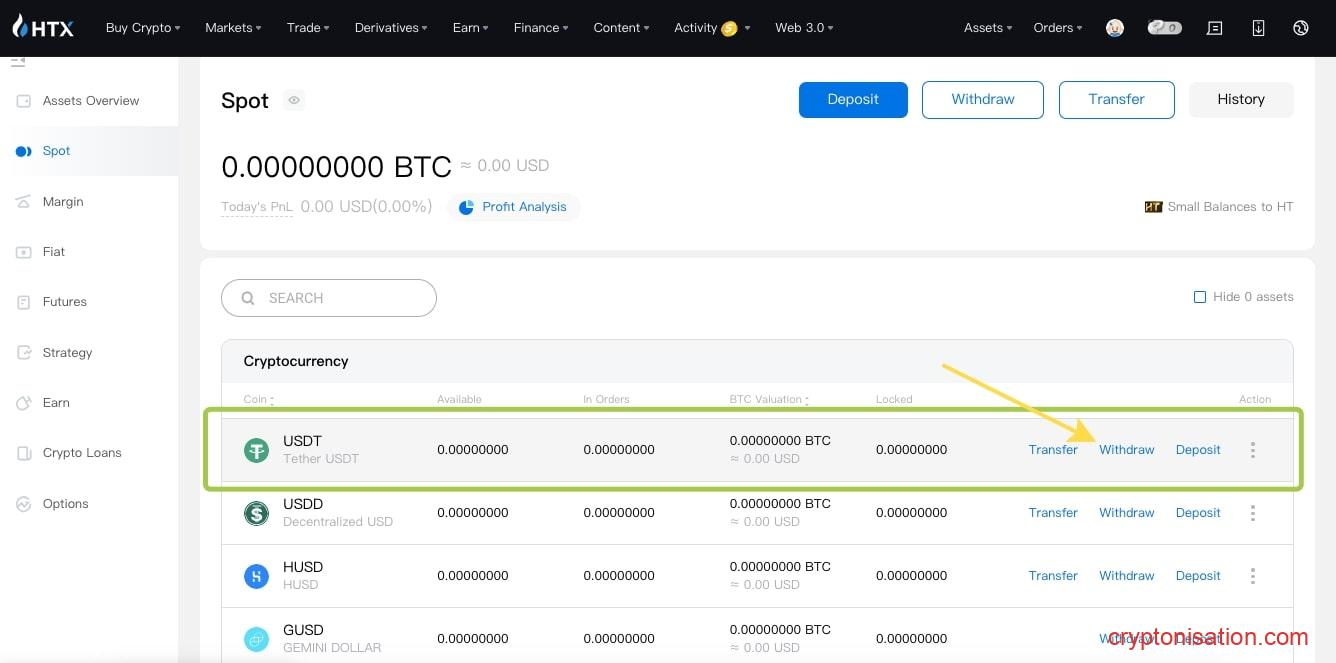Click the Profit Analysis pie chart icon
Screen dimensions: 1336x663
[466, 207]
